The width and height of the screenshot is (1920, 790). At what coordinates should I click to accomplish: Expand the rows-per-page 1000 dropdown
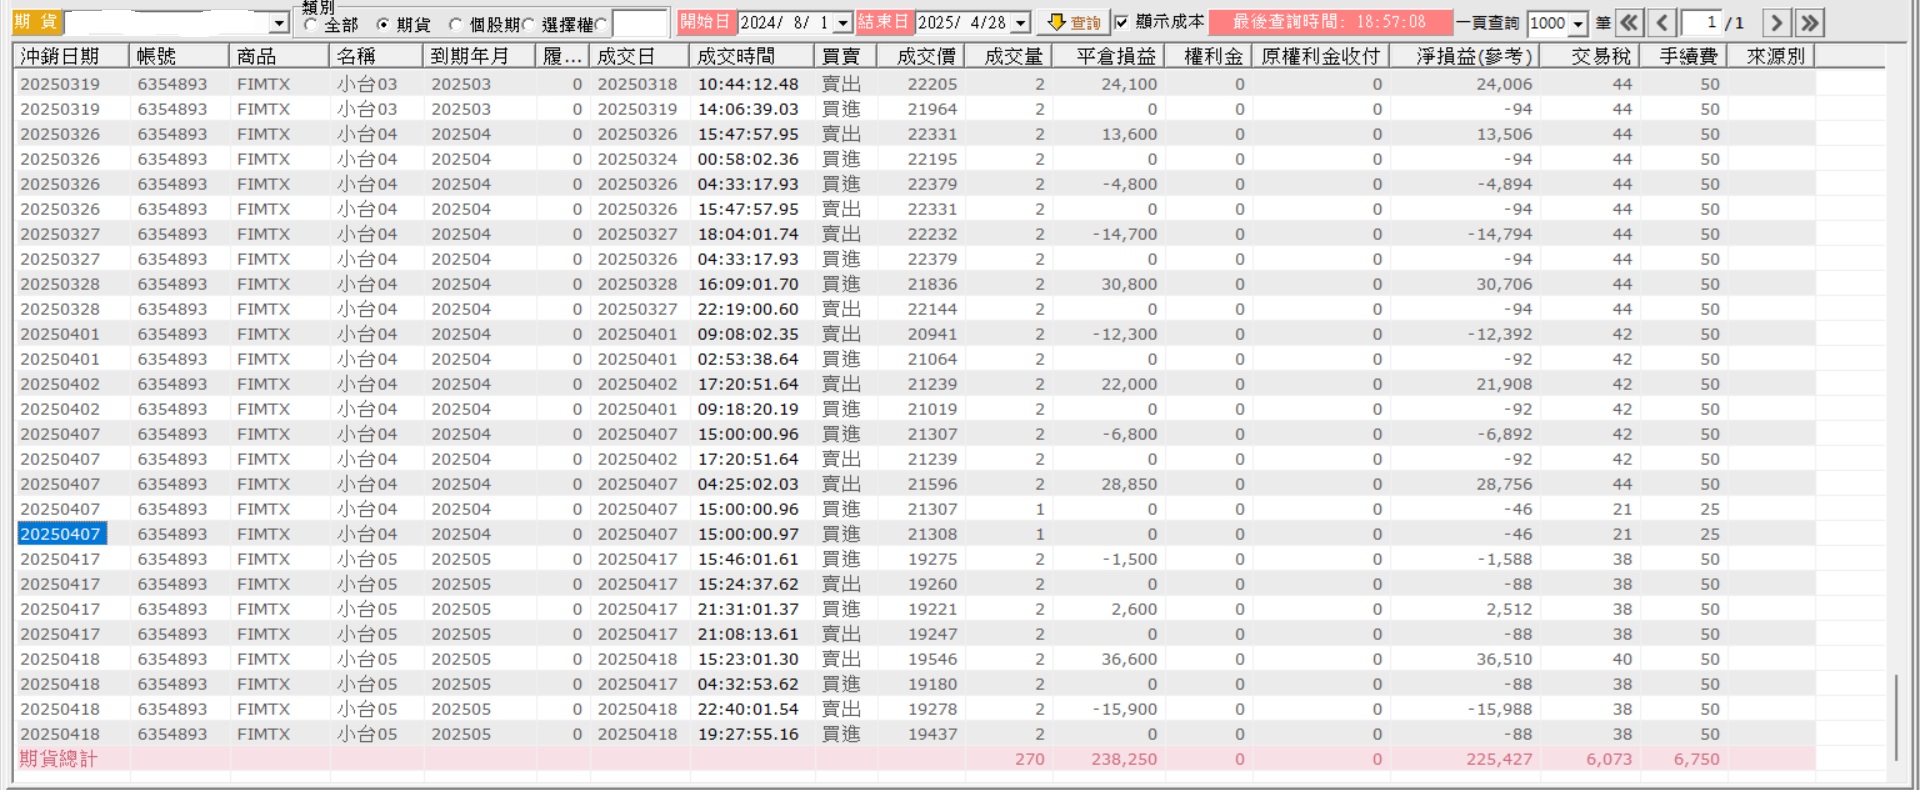[1578, 23]
